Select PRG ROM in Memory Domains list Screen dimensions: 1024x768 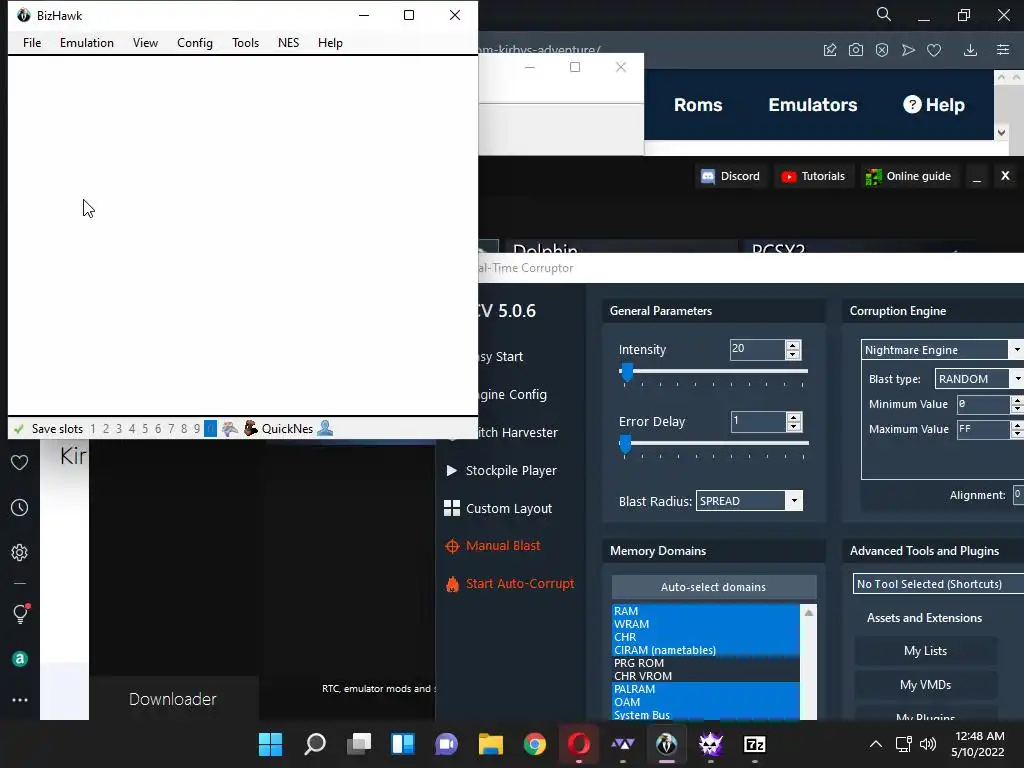pyautogui.click(x=705, y=664)
